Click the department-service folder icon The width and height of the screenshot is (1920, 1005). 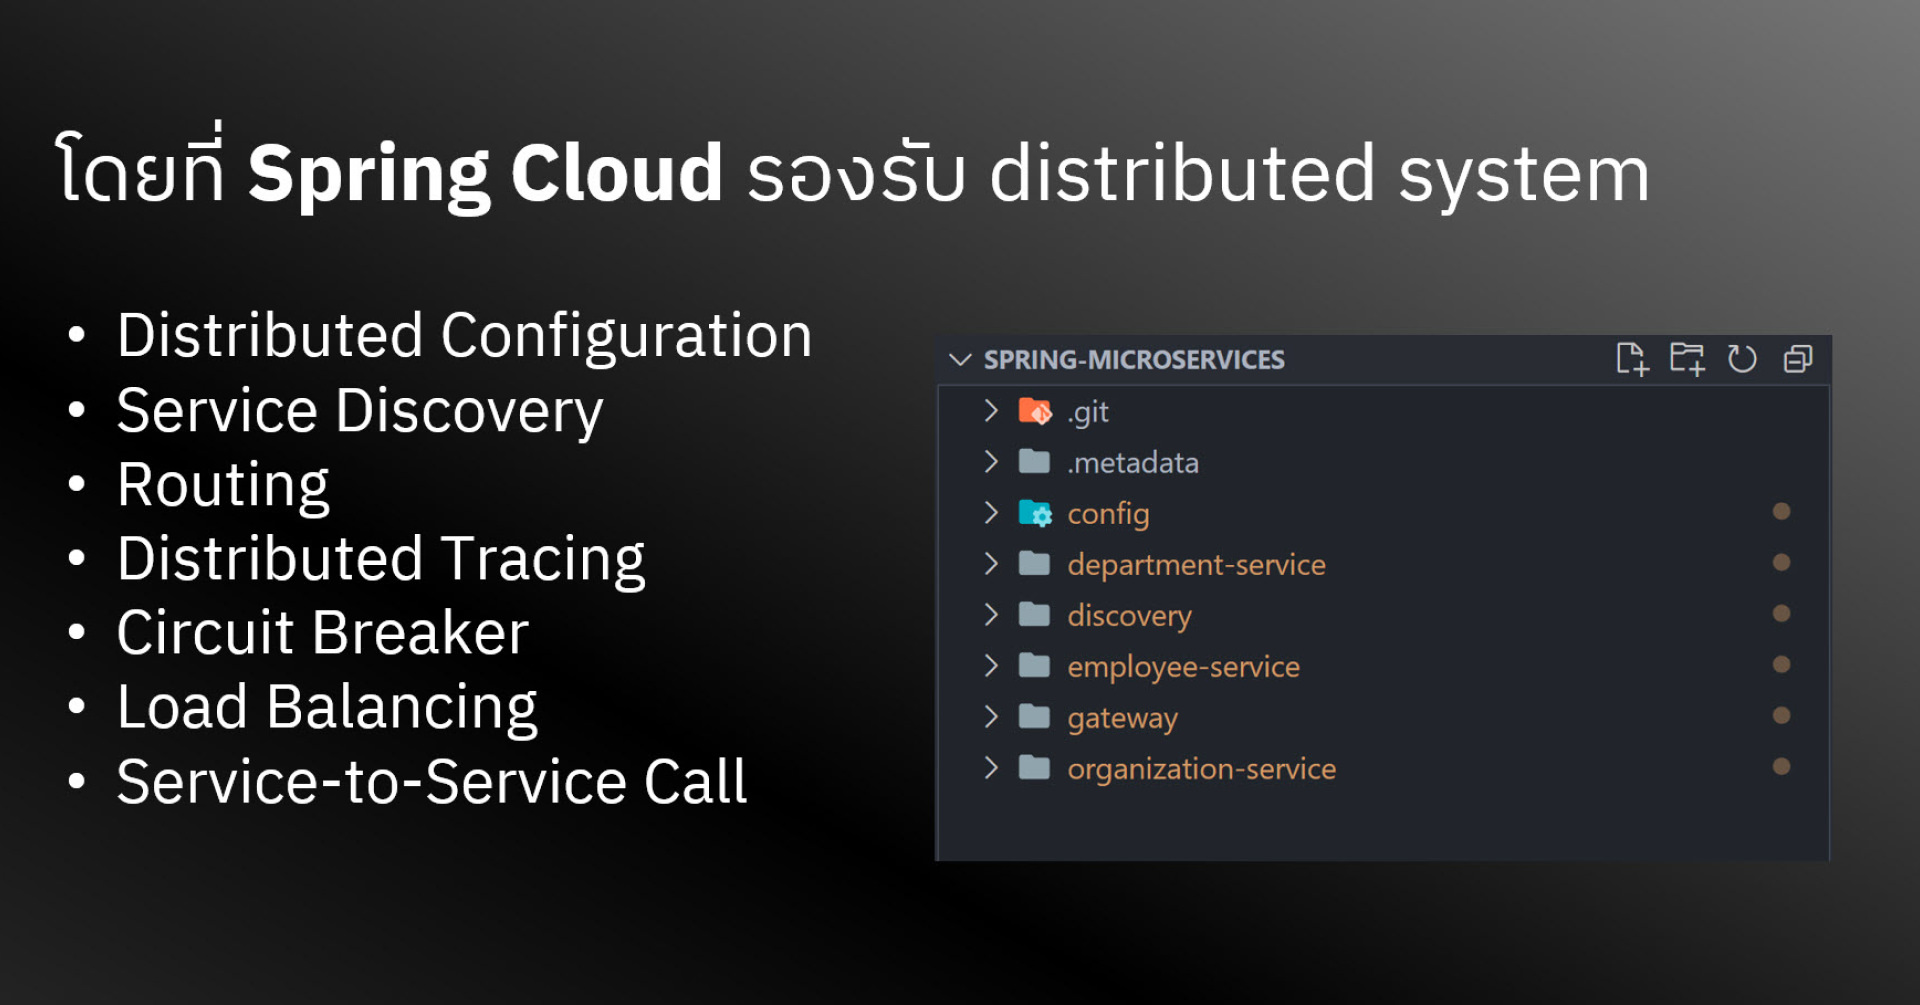(x=1034, y=563)
